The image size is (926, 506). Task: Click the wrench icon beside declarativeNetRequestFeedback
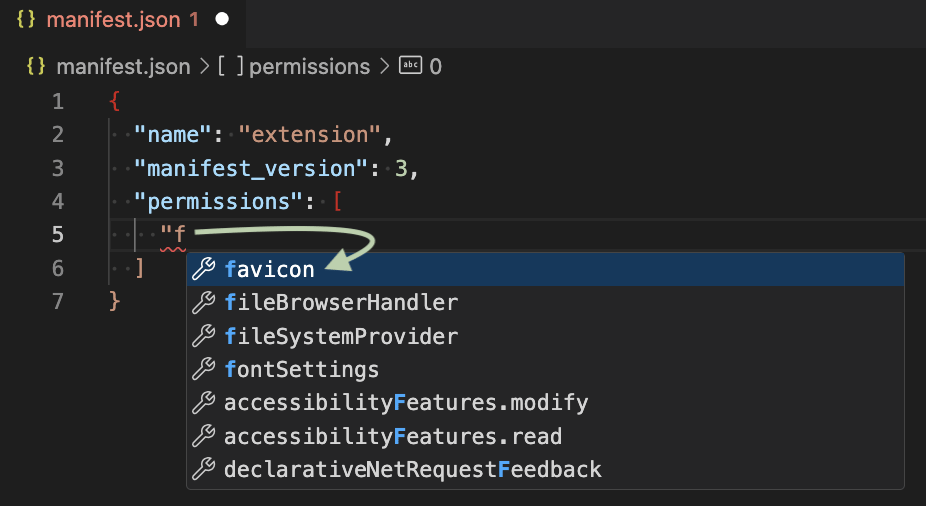[x=204, y=469]
